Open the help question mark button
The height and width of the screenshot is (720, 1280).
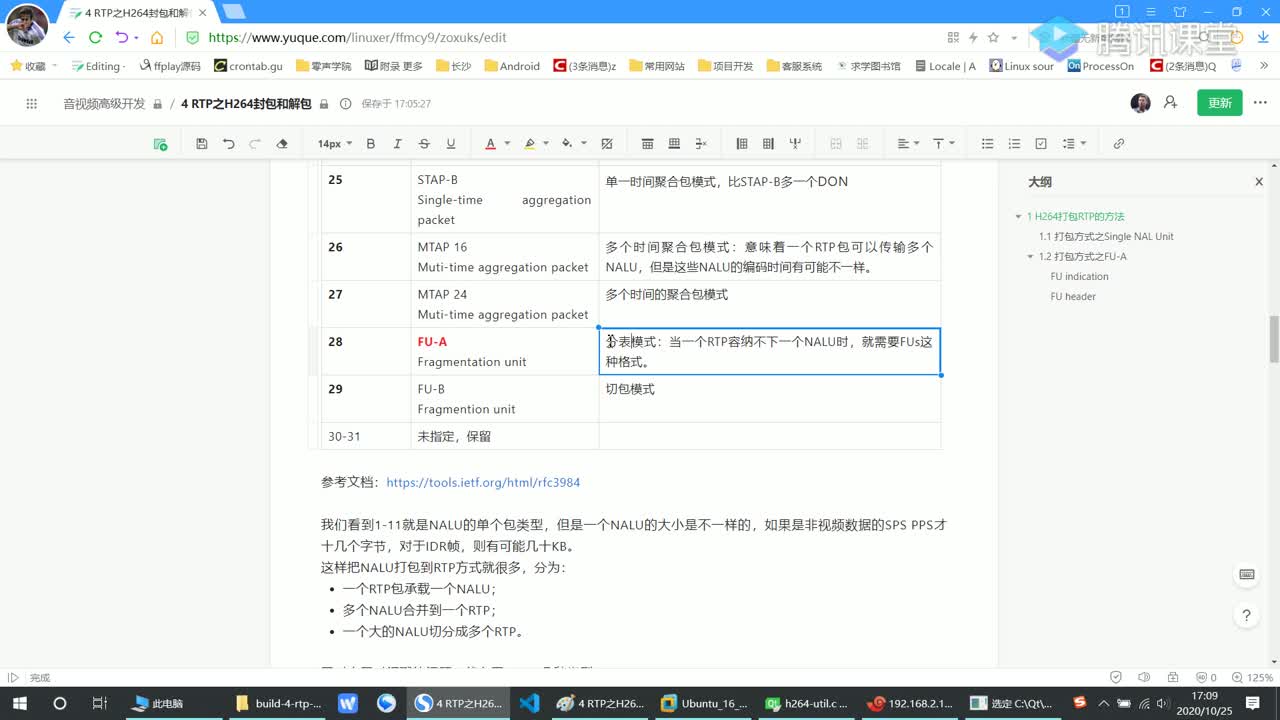tap(1246, 616)
